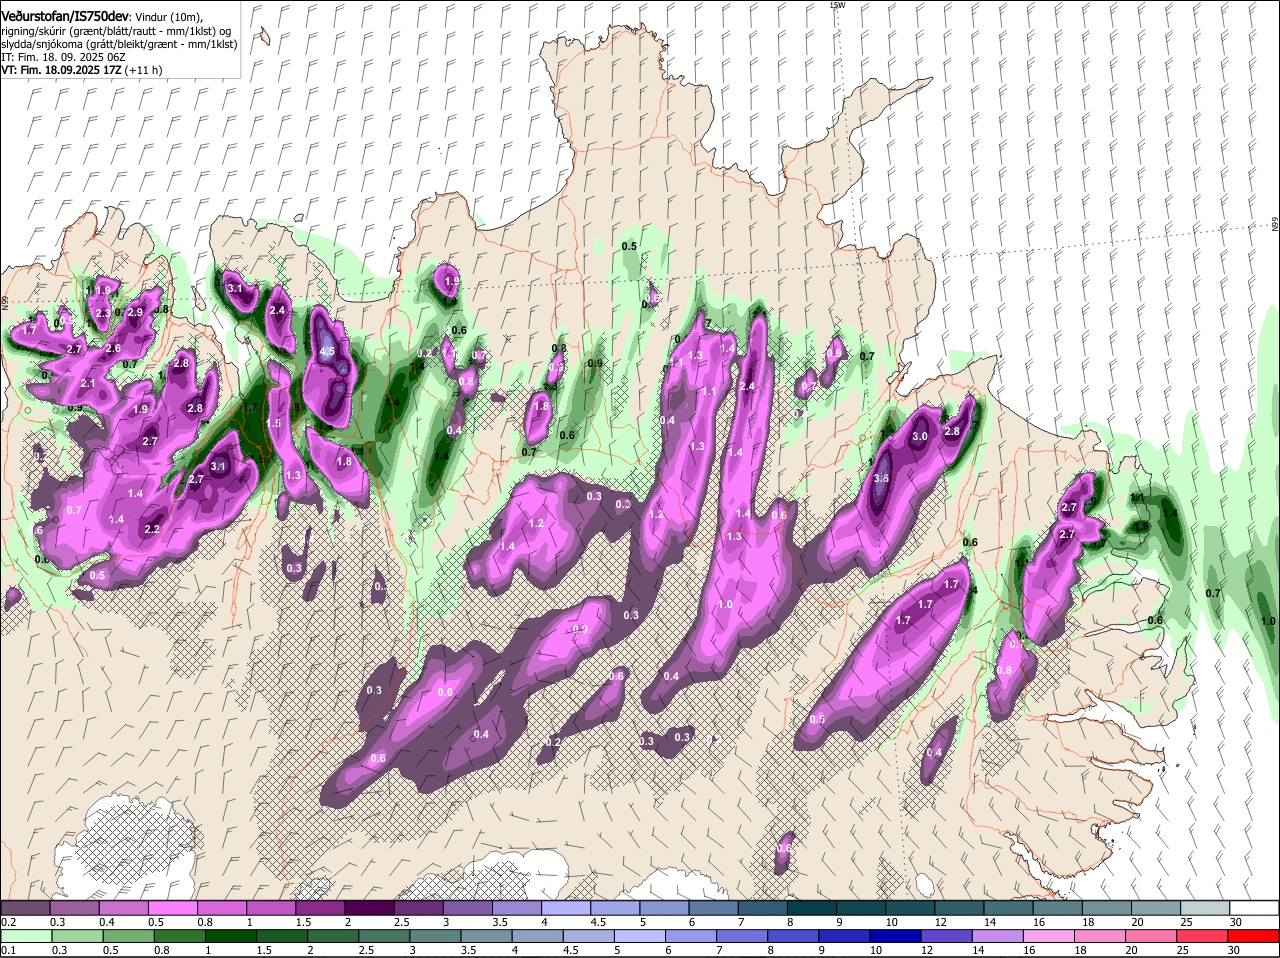Select the 2.2 precipitation value in the west
Screen dimensions: 1280x958
(153, 529)
